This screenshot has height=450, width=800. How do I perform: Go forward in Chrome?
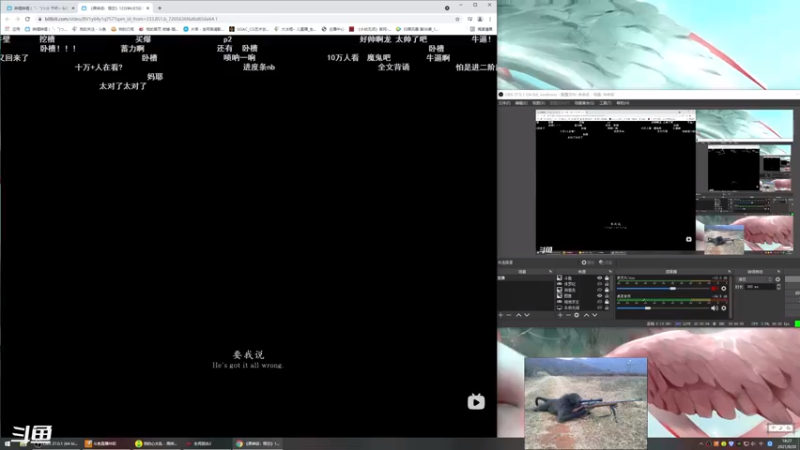point(17,19)
